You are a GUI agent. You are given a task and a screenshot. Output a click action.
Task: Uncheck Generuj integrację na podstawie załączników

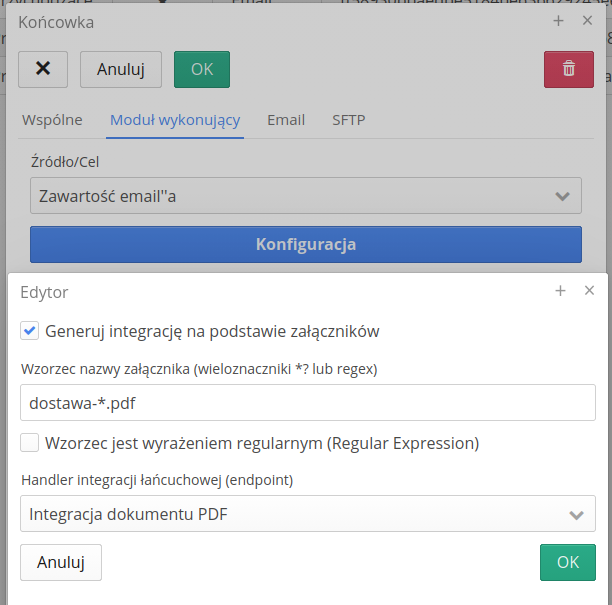30,331
